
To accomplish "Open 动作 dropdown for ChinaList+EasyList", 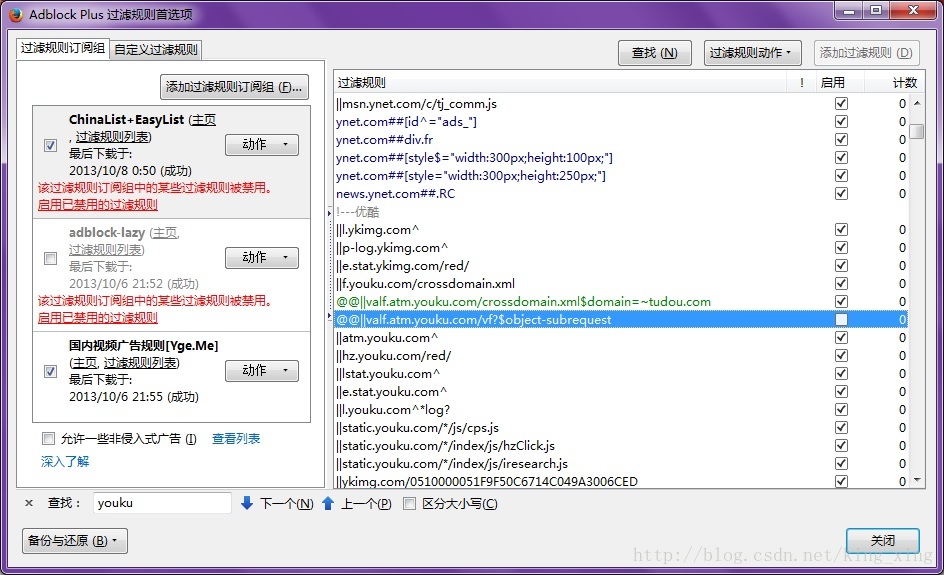I will tap(262, 145).
